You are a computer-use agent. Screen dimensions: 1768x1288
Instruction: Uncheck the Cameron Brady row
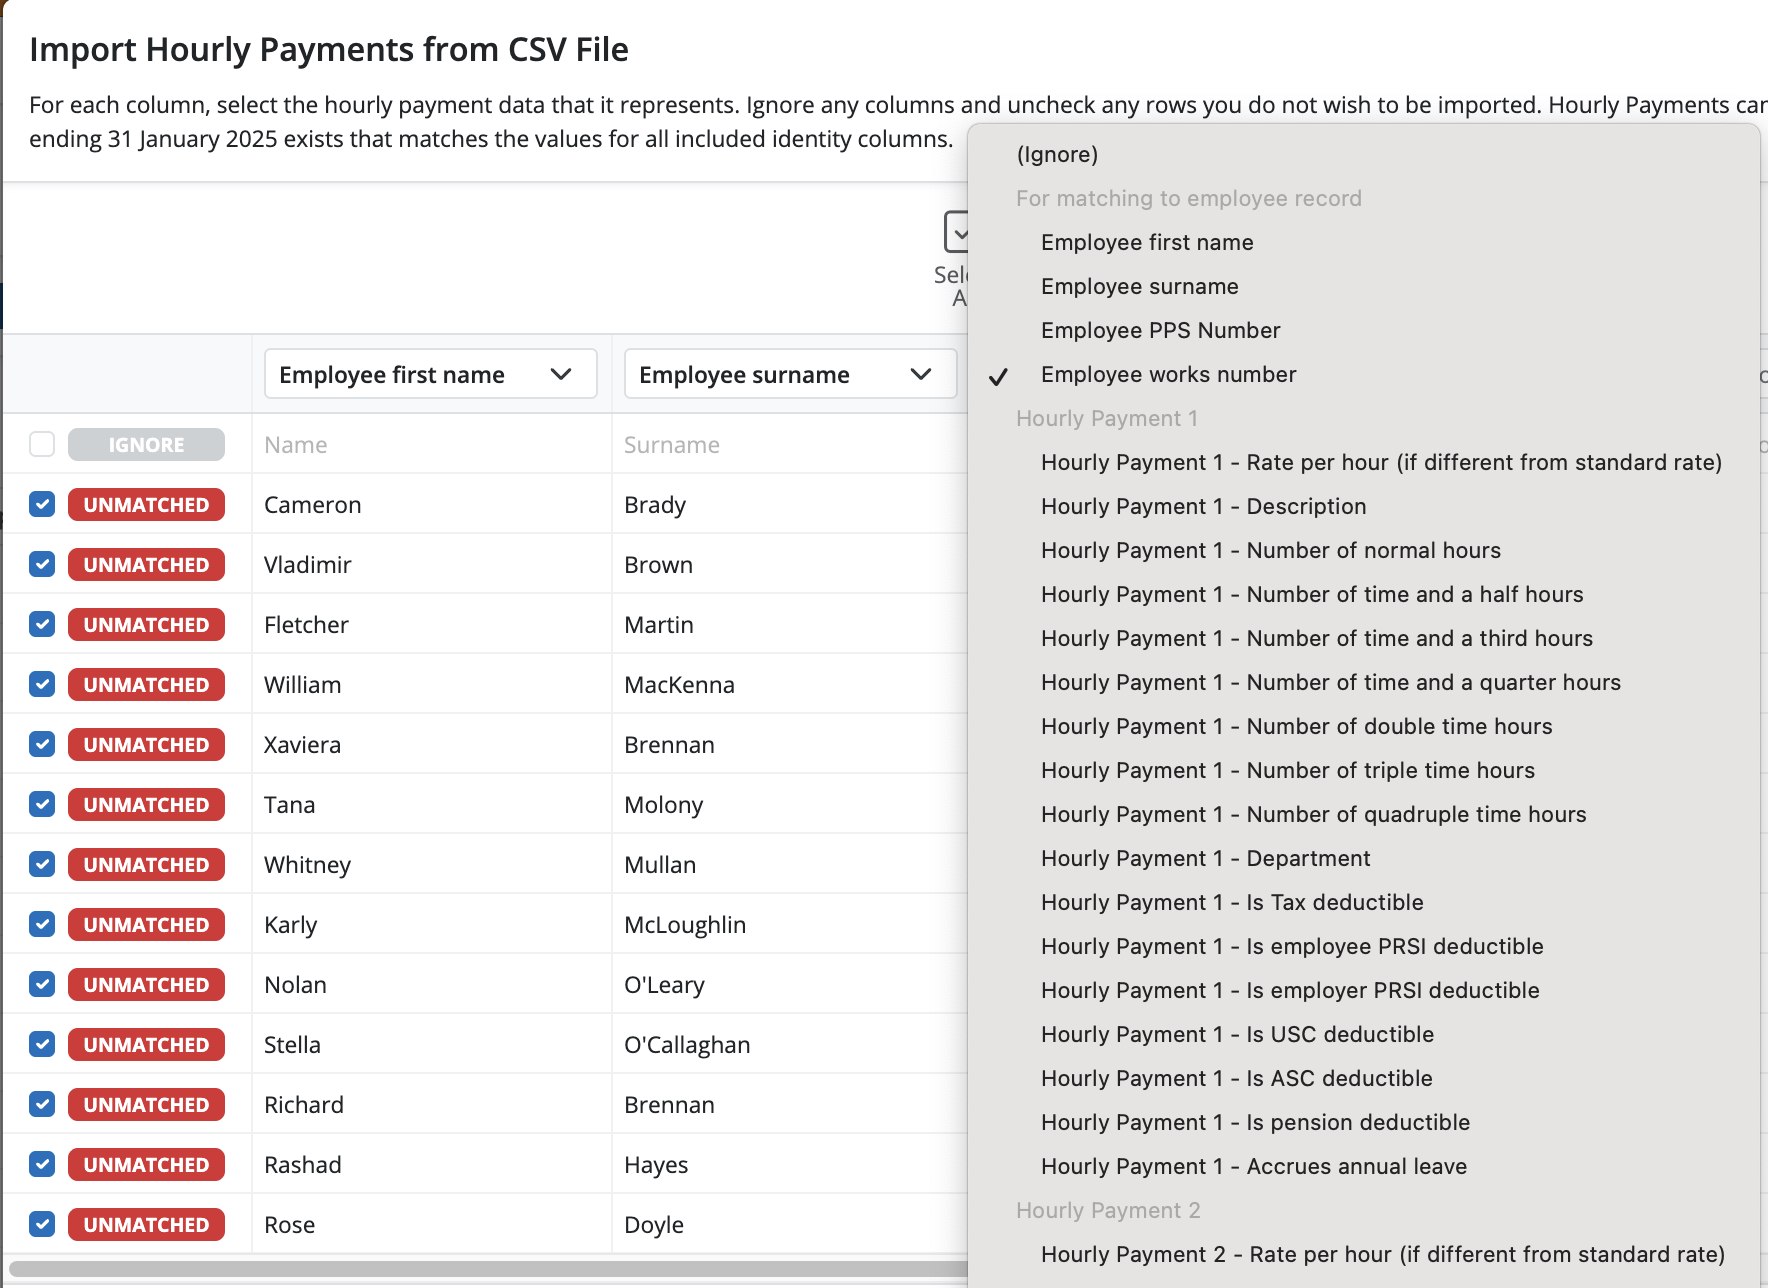(41, 504)
